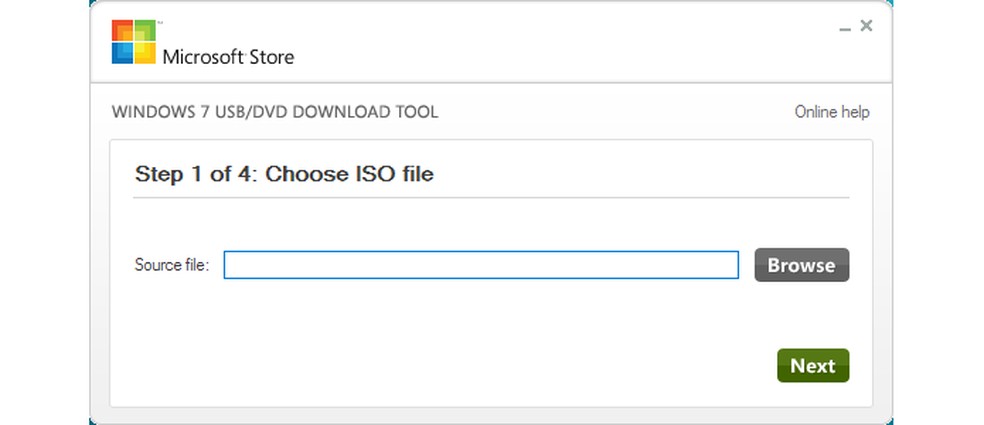Click the trademark symbol above the logo

coord(159,21)
